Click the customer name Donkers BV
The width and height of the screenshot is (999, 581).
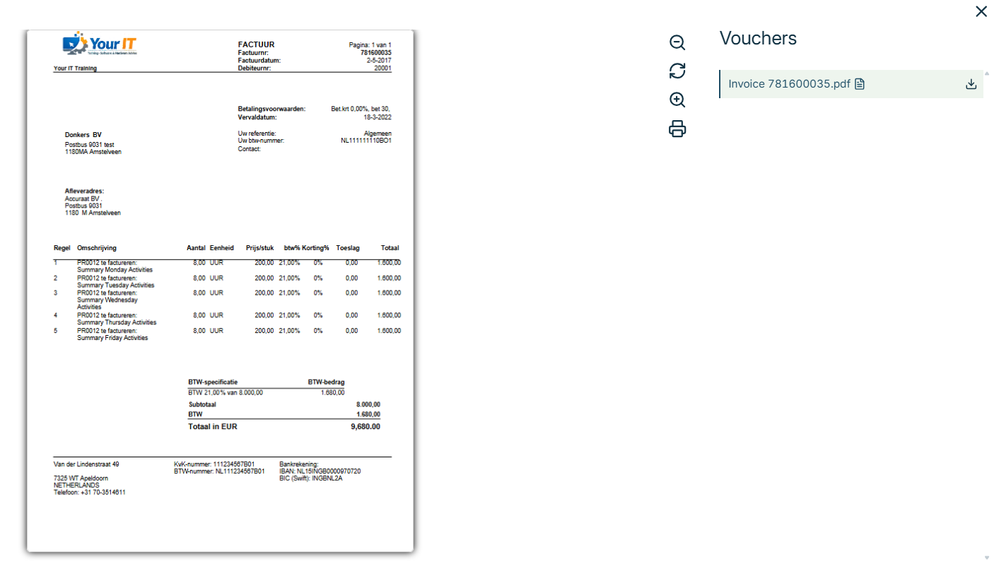pyautogui.click(x=83, y=135)
